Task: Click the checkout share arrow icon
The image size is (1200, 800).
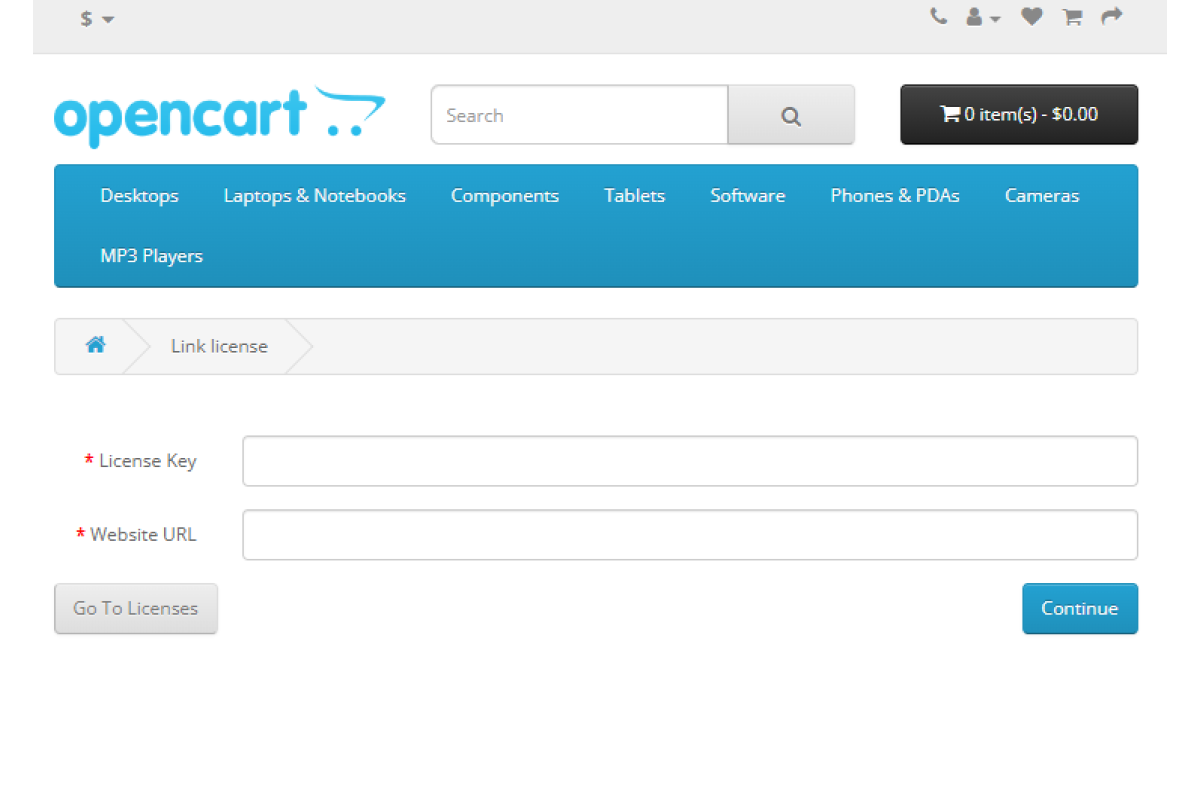Action: click(x=1112, y=17)
